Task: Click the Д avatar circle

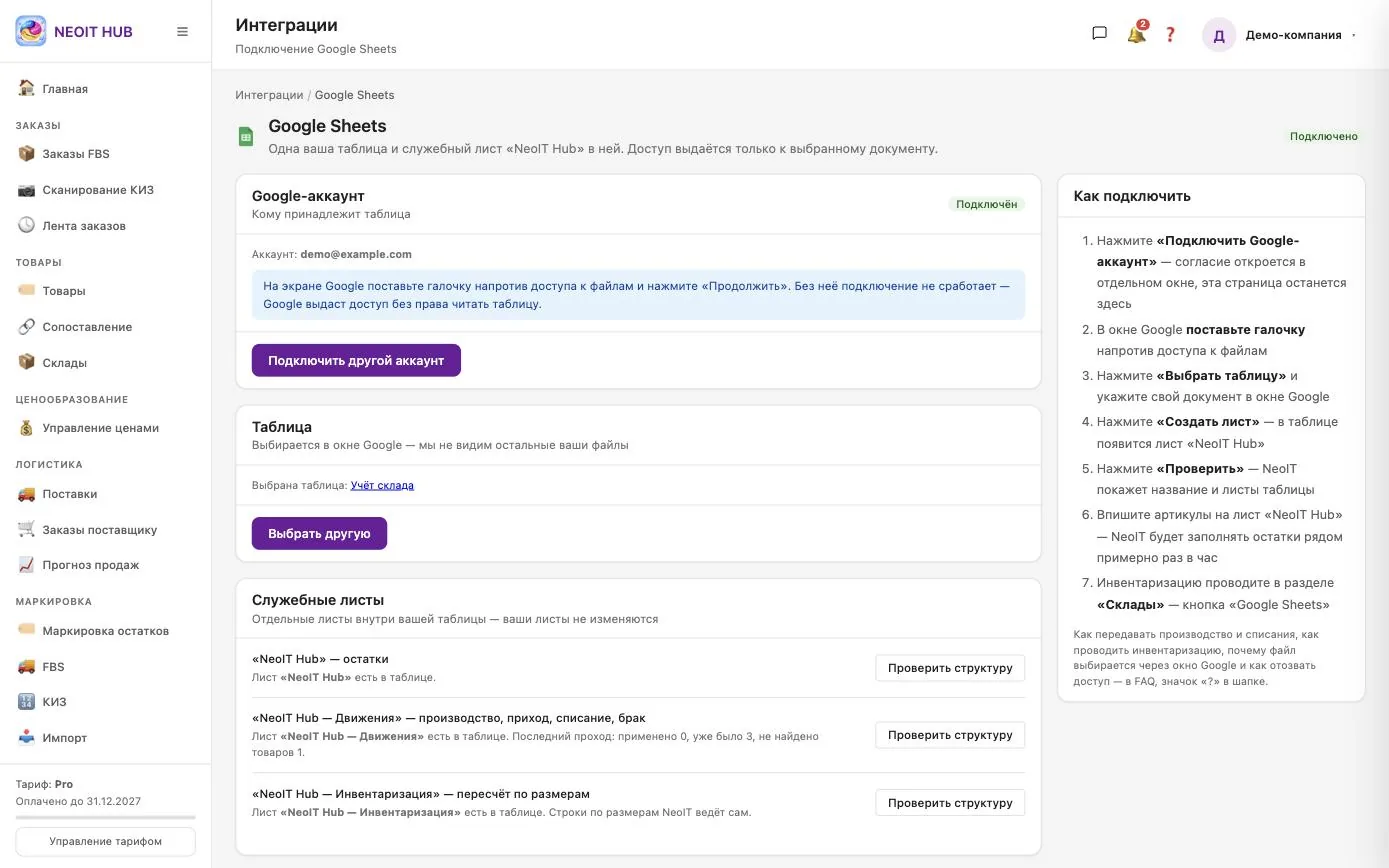Action: coord(1219,35)
